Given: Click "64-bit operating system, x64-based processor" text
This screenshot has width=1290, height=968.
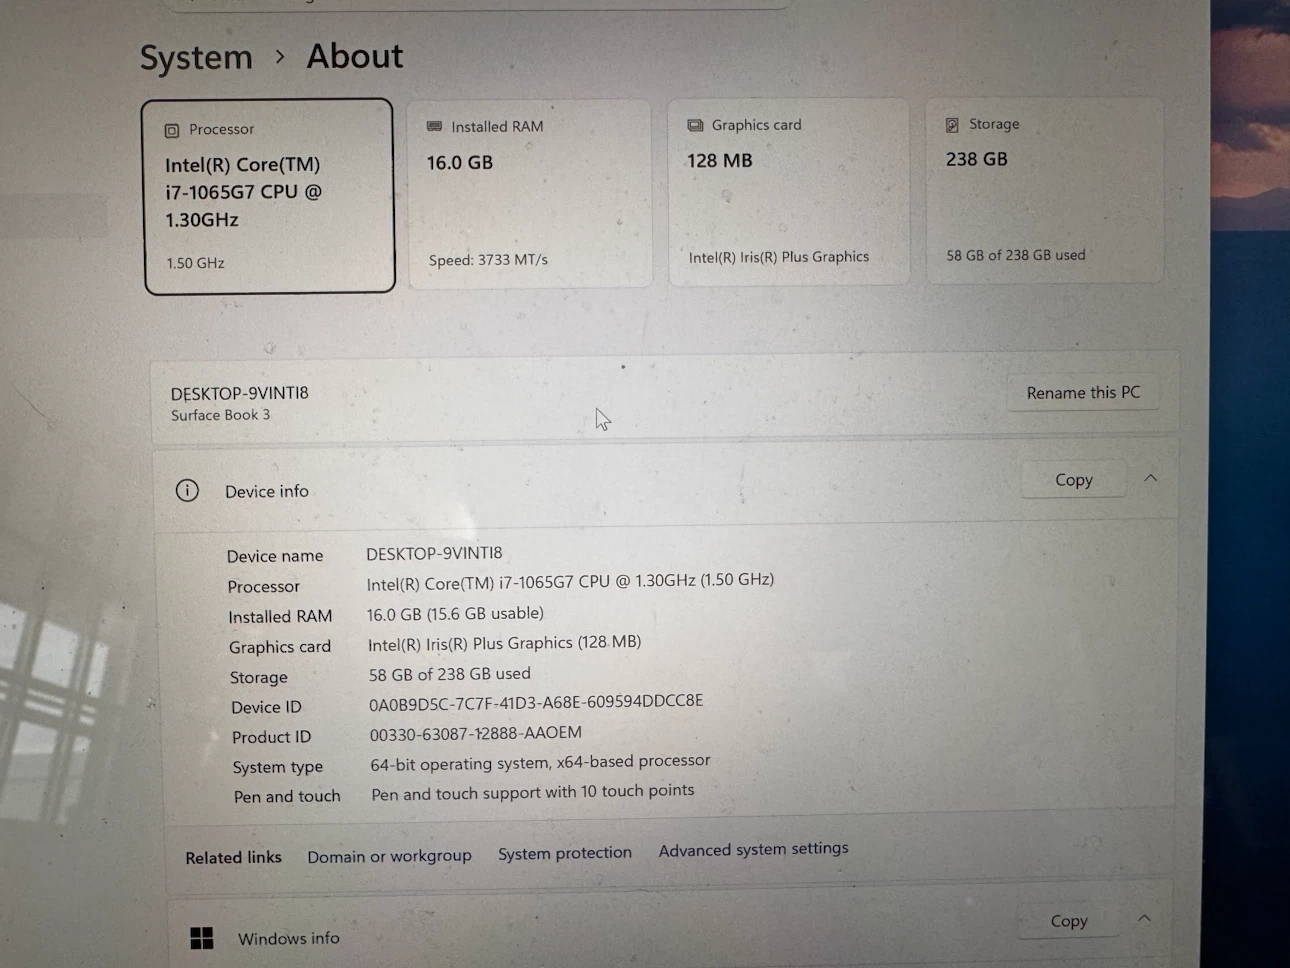Looking at the screenshot, I should coord(540,762).
